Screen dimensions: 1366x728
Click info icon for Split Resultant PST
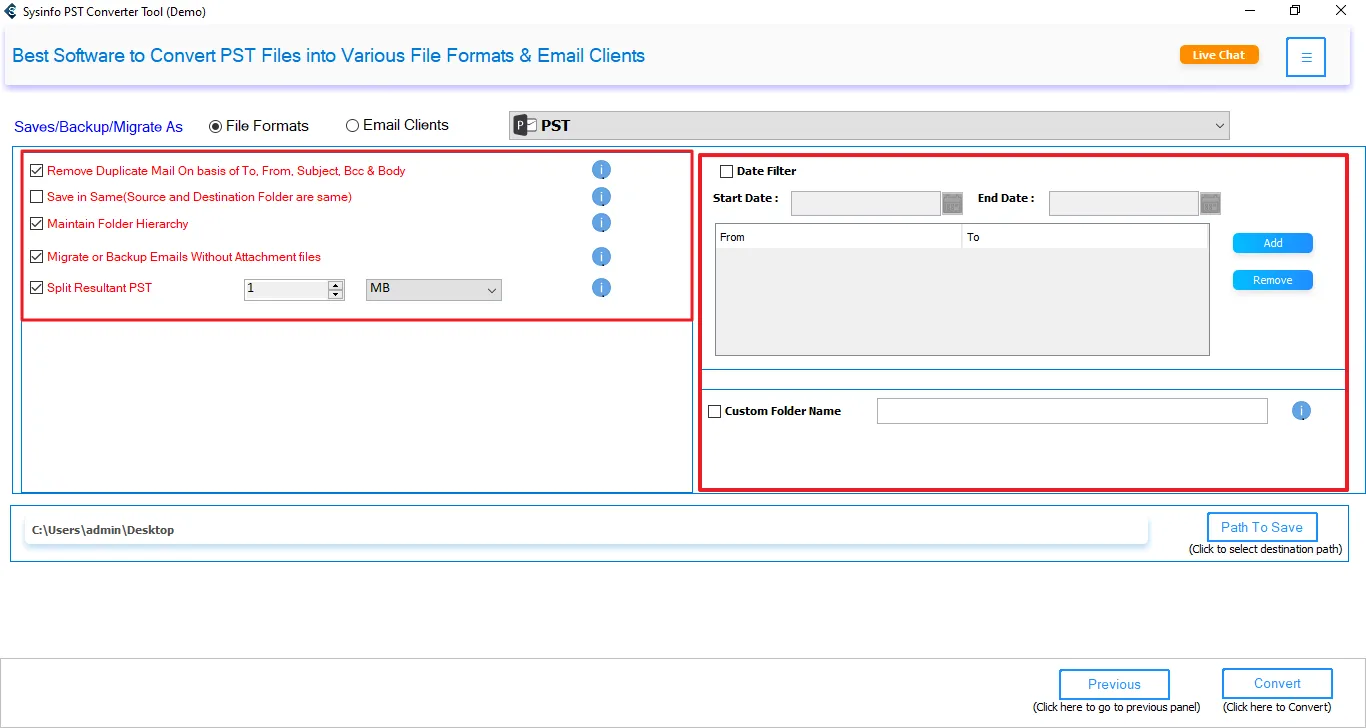click(x=601, y=288)
